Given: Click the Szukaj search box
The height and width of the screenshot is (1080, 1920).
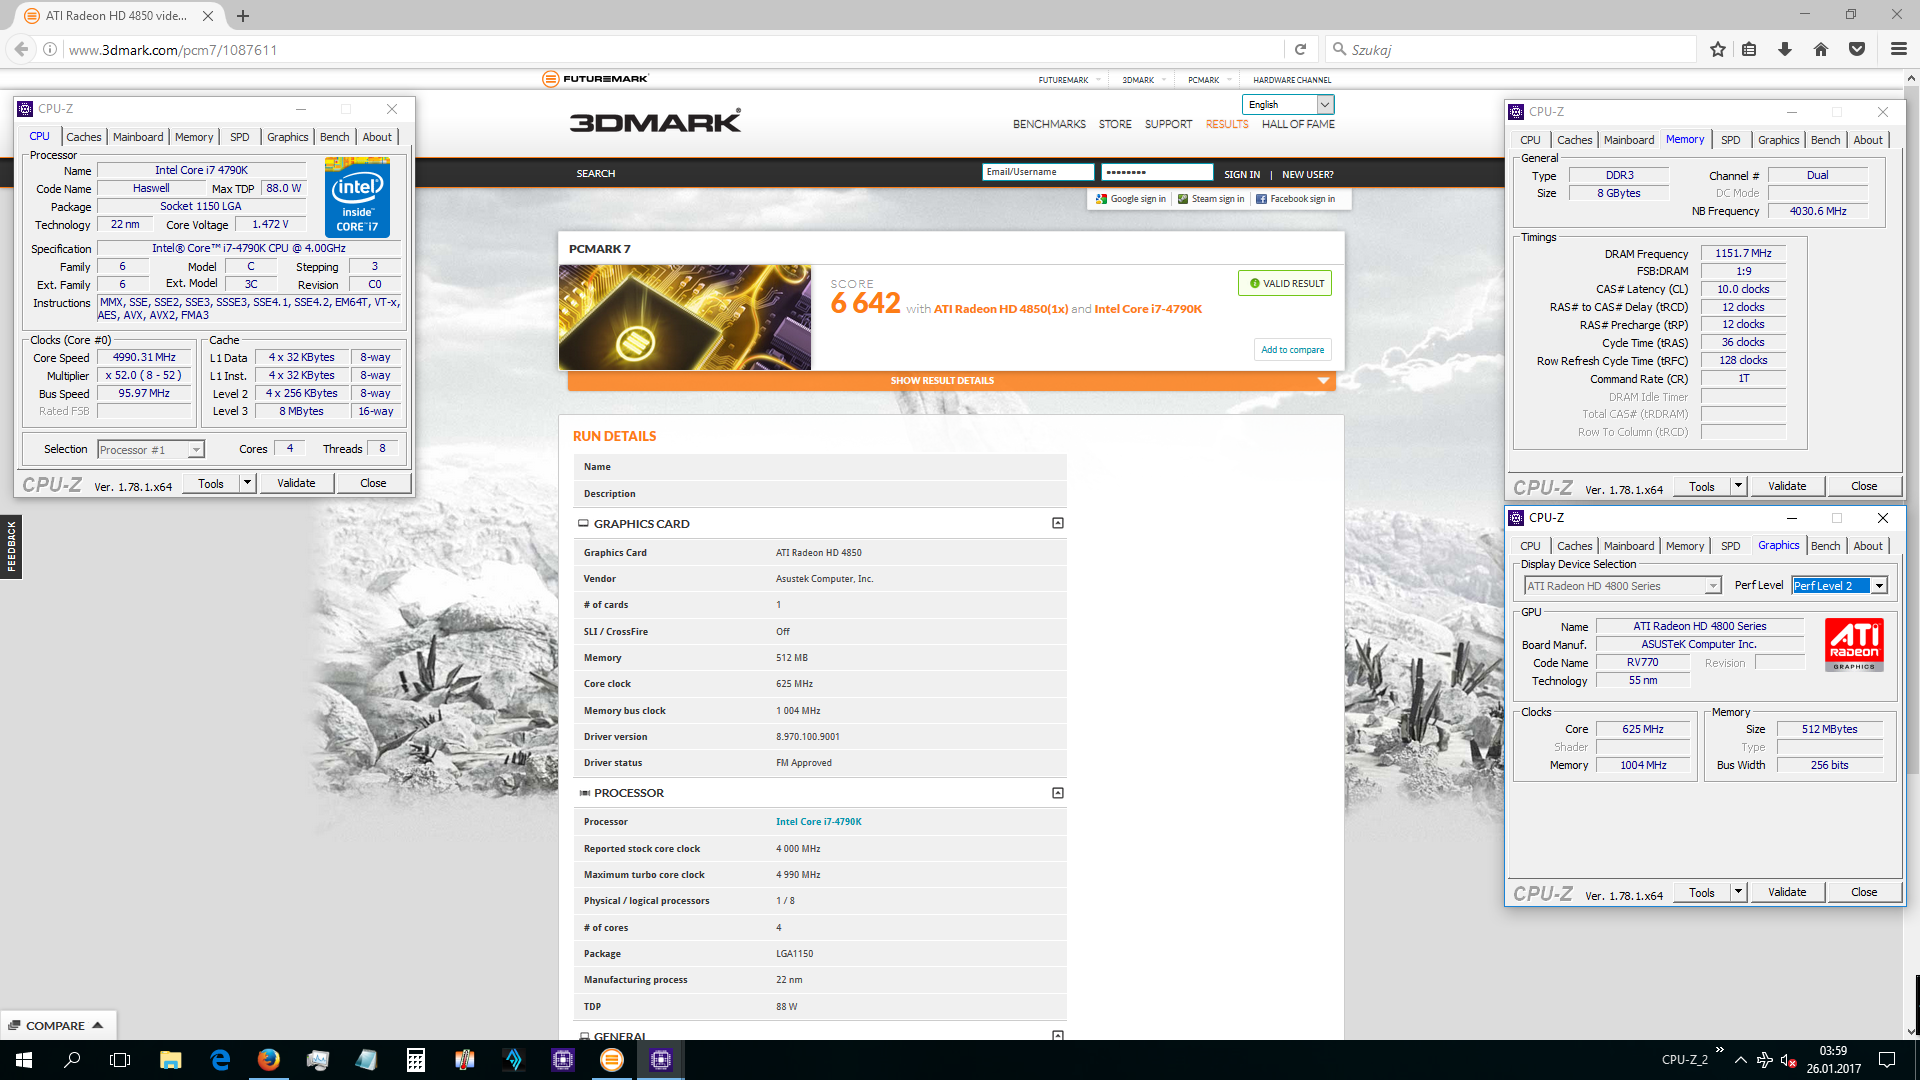Looking at the screenshot, I should (x=1510, y=49).
